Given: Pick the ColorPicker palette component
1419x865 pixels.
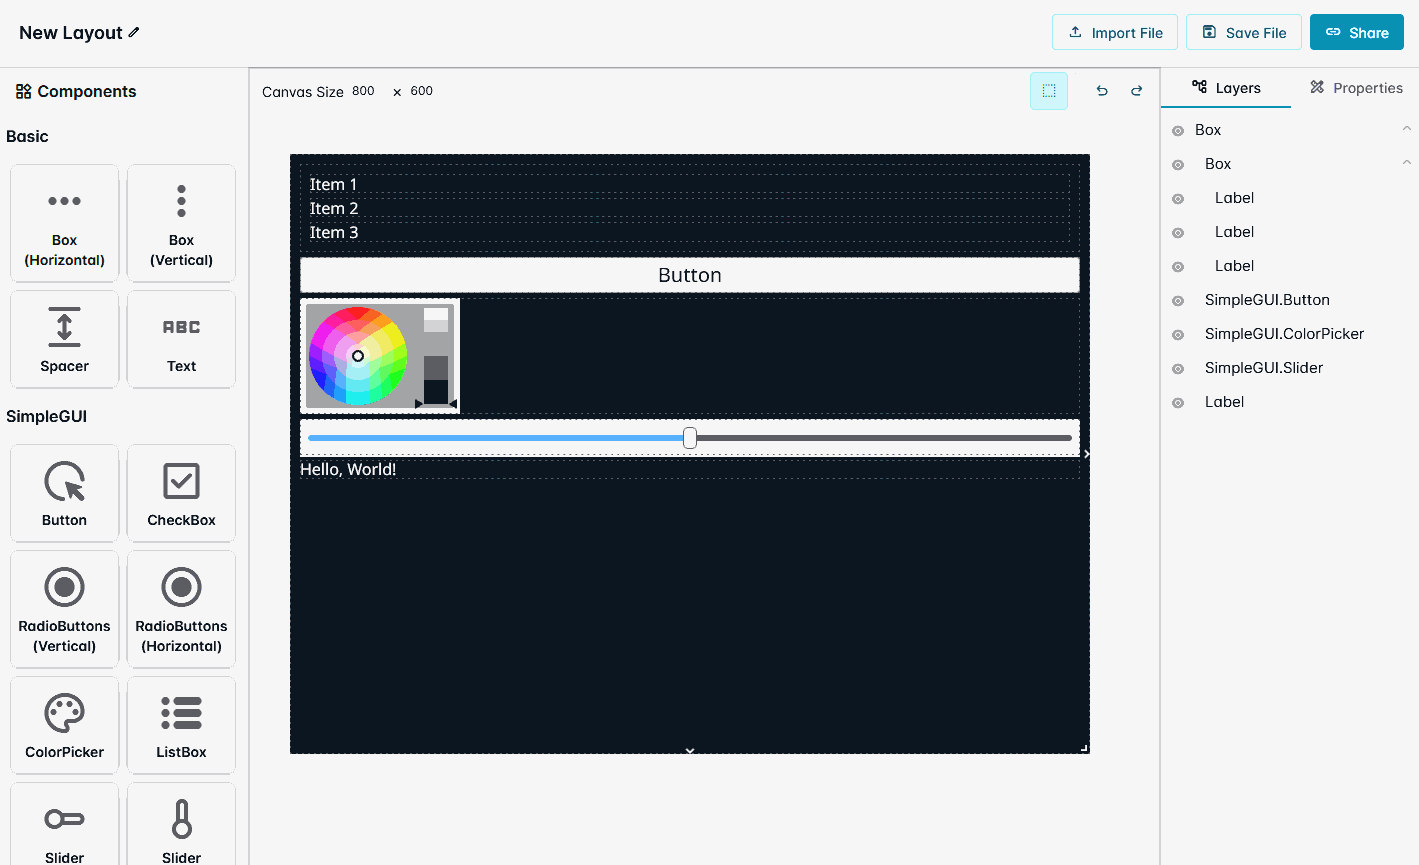Looking at the screenshot, I should tap(64, 725).
